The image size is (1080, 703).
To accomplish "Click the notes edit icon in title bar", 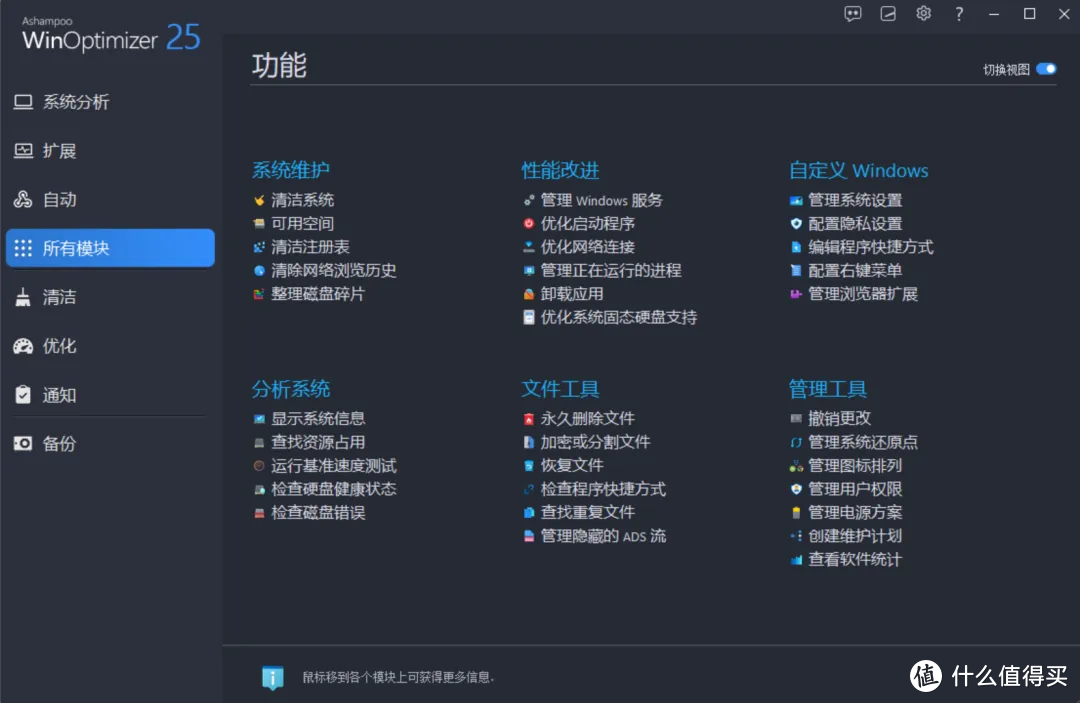I will [888, 14].
